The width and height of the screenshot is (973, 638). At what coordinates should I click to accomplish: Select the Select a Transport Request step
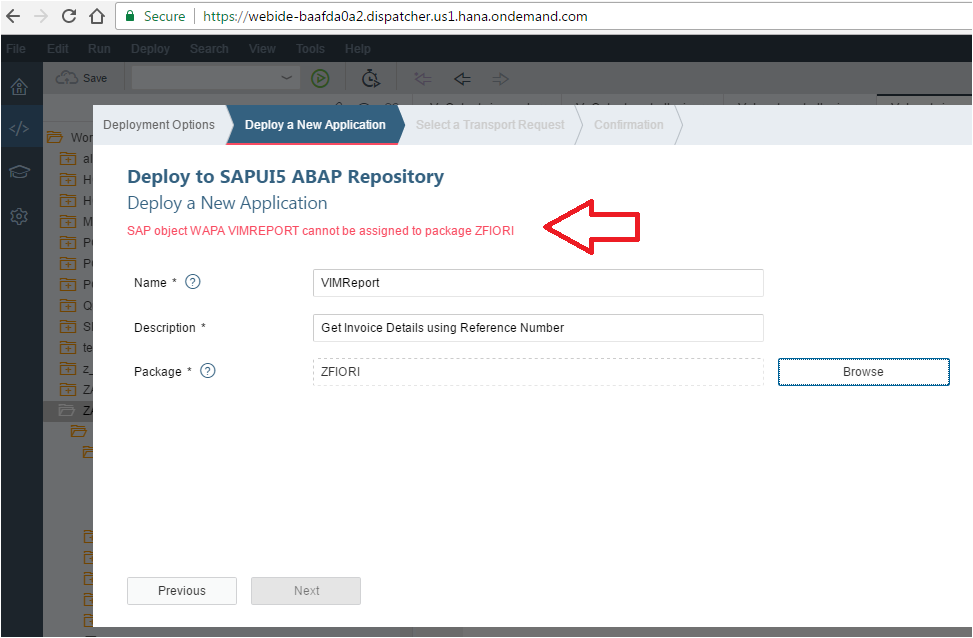tap(490, 125)
